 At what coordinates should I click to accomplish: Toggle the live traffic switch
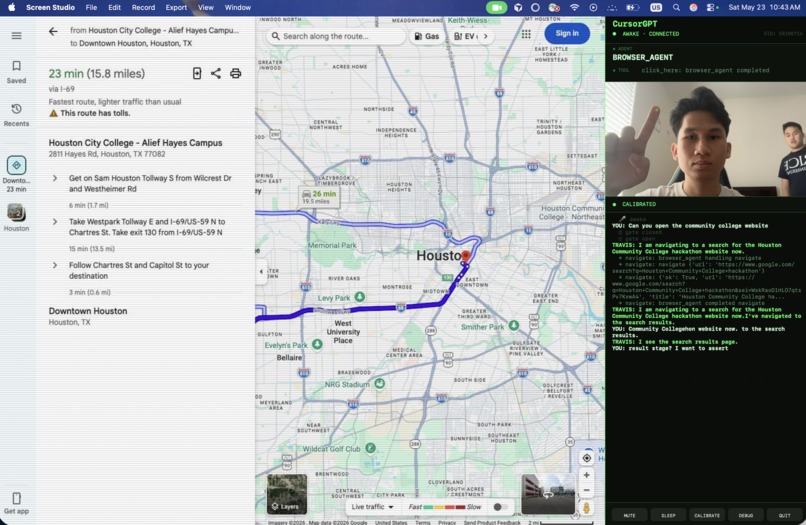pos(500,507)
